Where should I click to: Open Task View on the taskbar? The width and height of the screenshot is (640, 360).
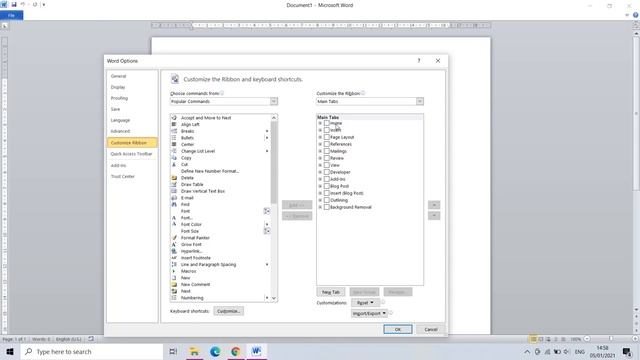[x=173, y=351]
